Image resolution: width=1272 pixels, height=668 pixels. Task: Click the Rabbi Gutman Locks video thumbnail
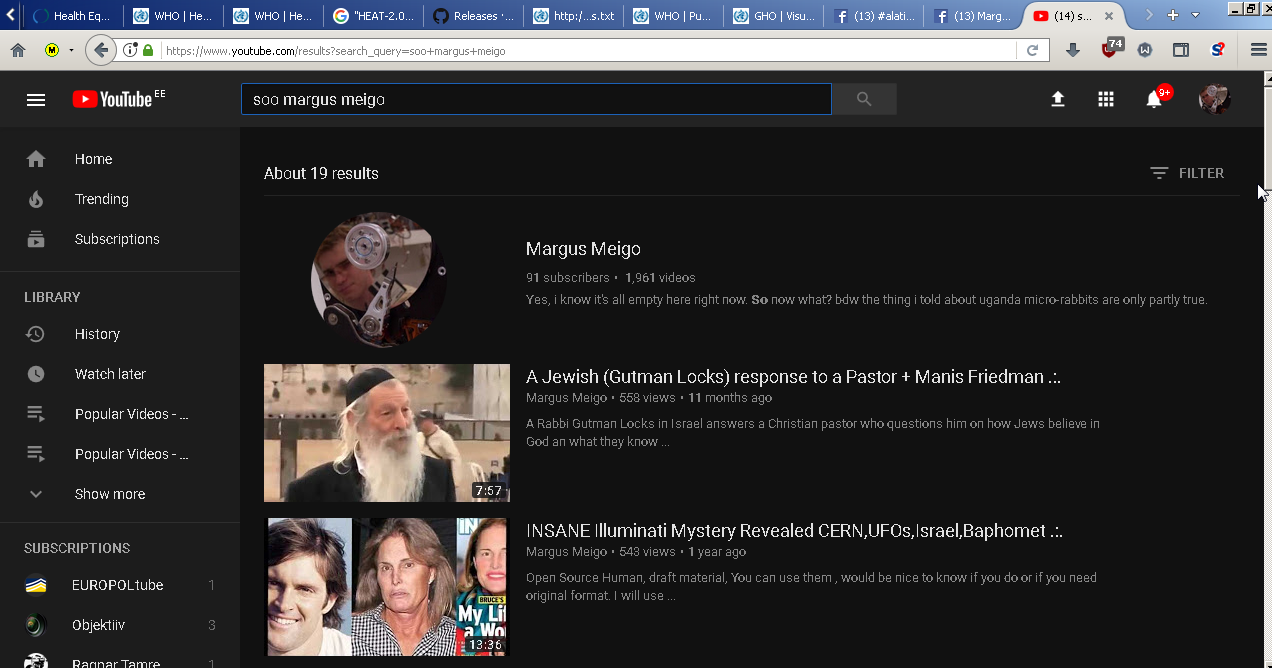[387, 433]
